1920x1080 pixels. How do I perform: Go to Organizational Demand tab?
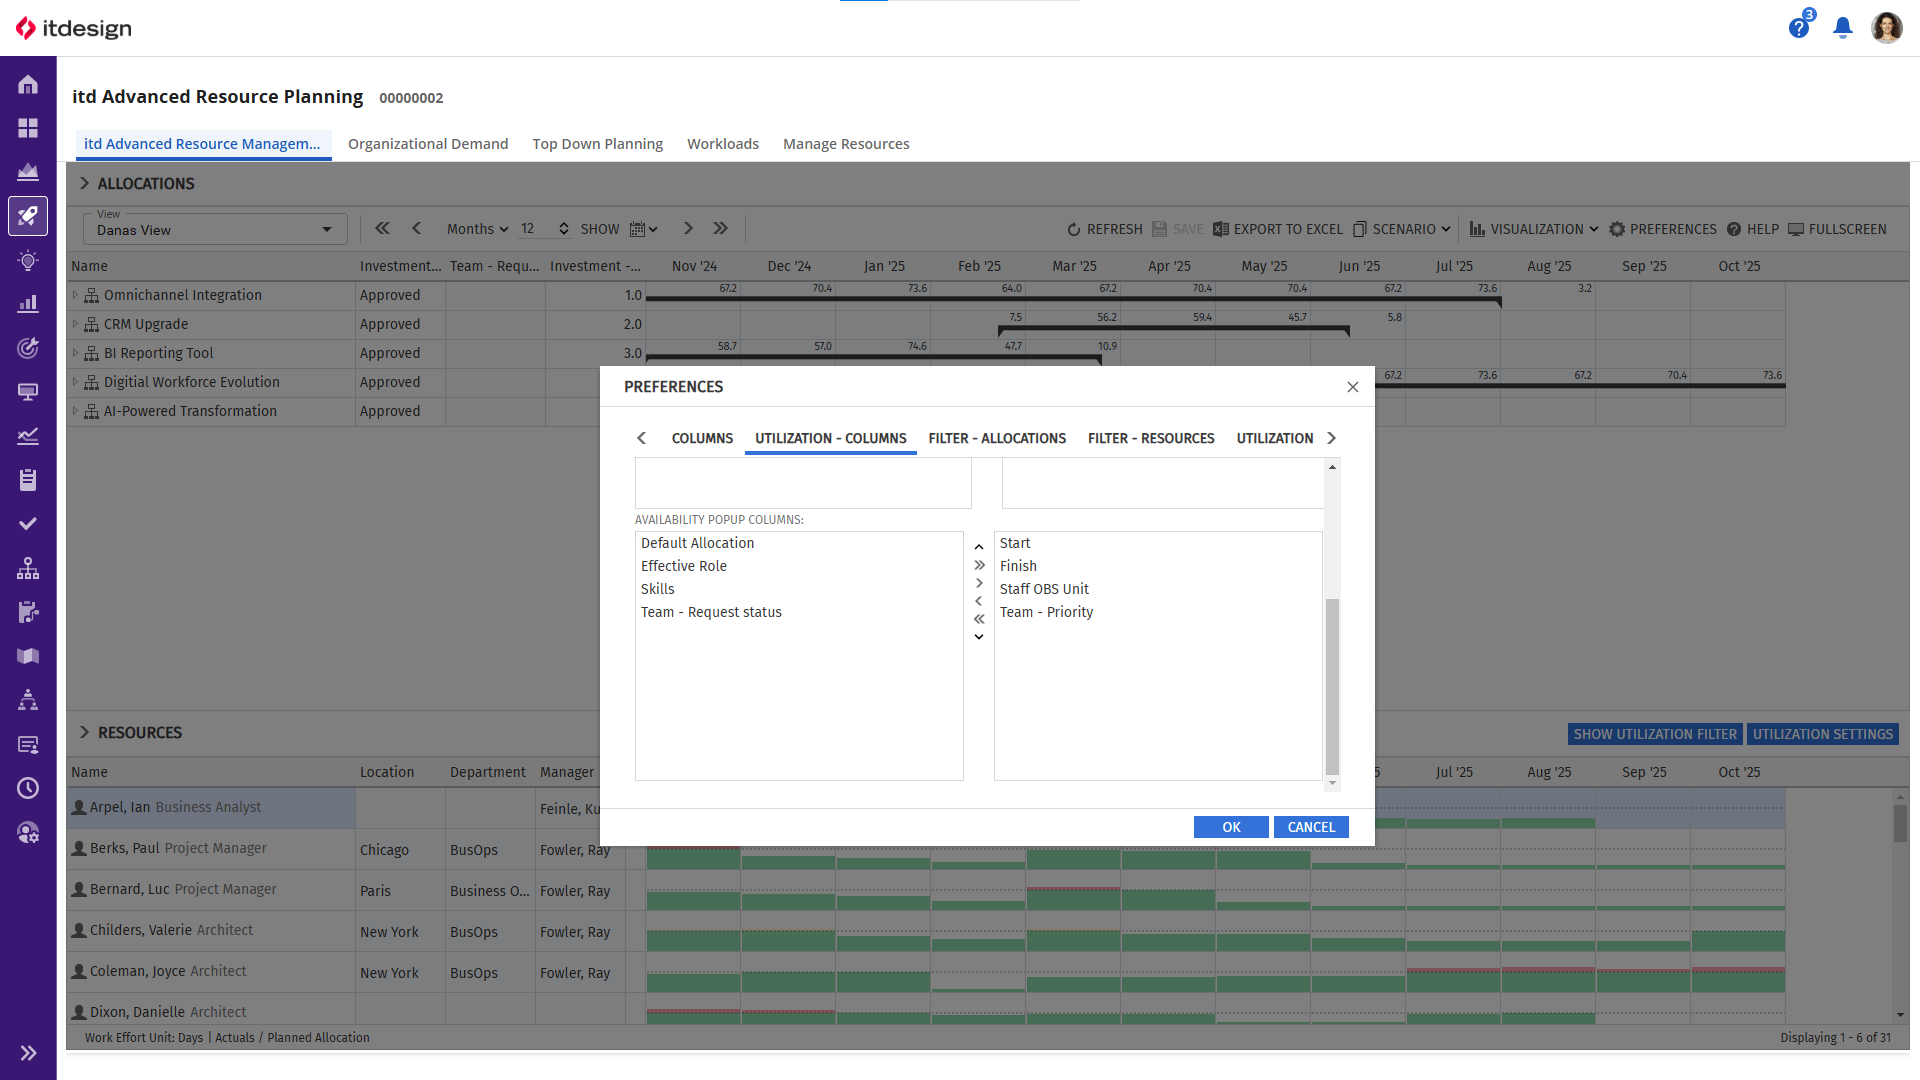point(428,144)
